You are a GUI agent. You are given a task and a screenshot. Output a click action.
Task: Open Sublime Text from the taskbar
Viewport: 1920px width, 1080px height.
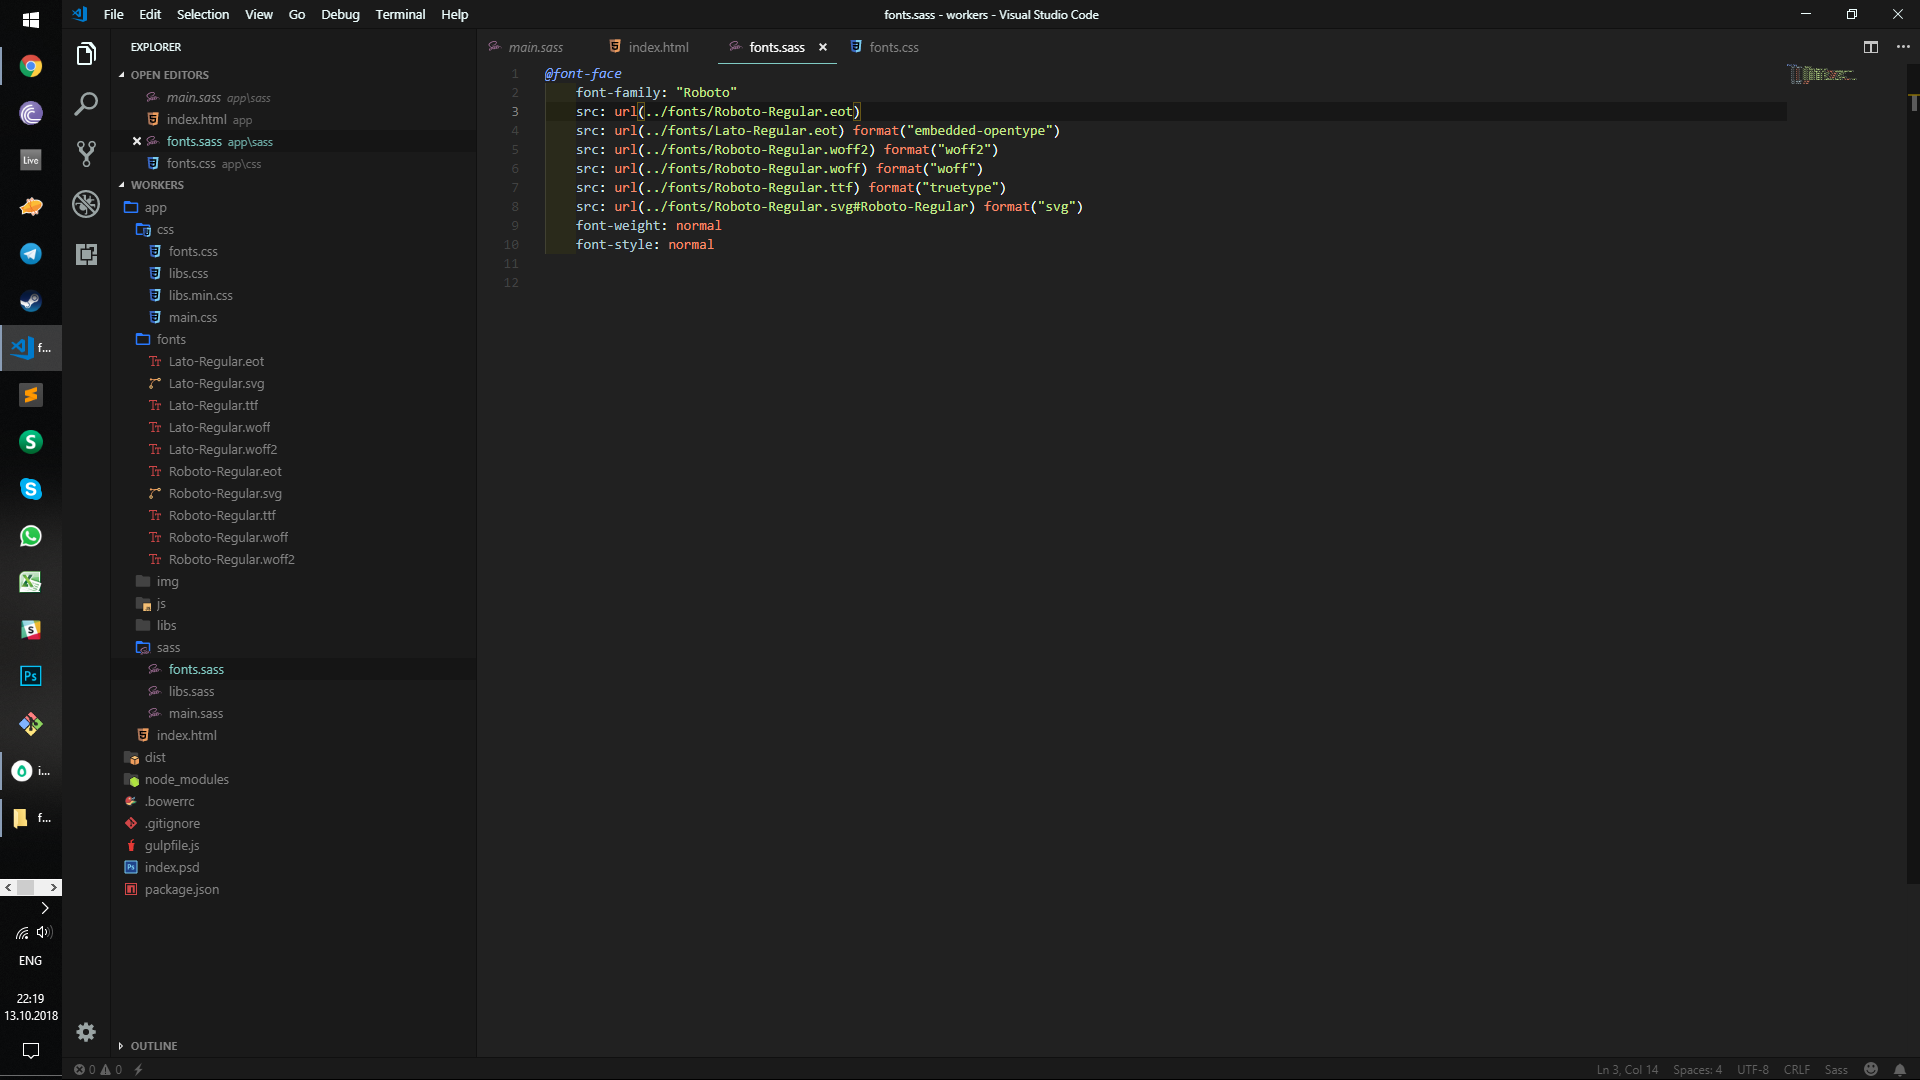click(31, 395)
